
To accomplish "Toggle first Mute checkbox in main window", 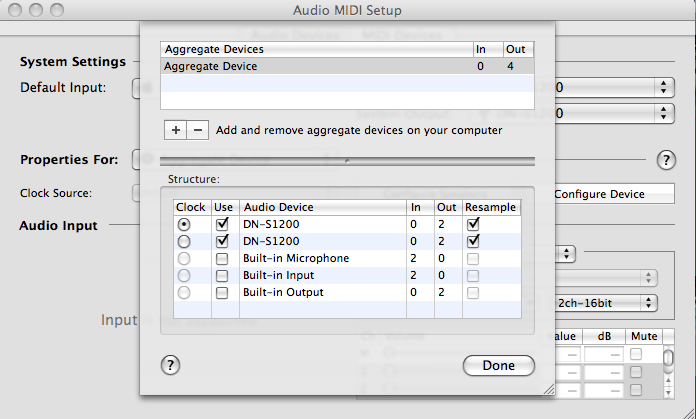I will point(636,354).
